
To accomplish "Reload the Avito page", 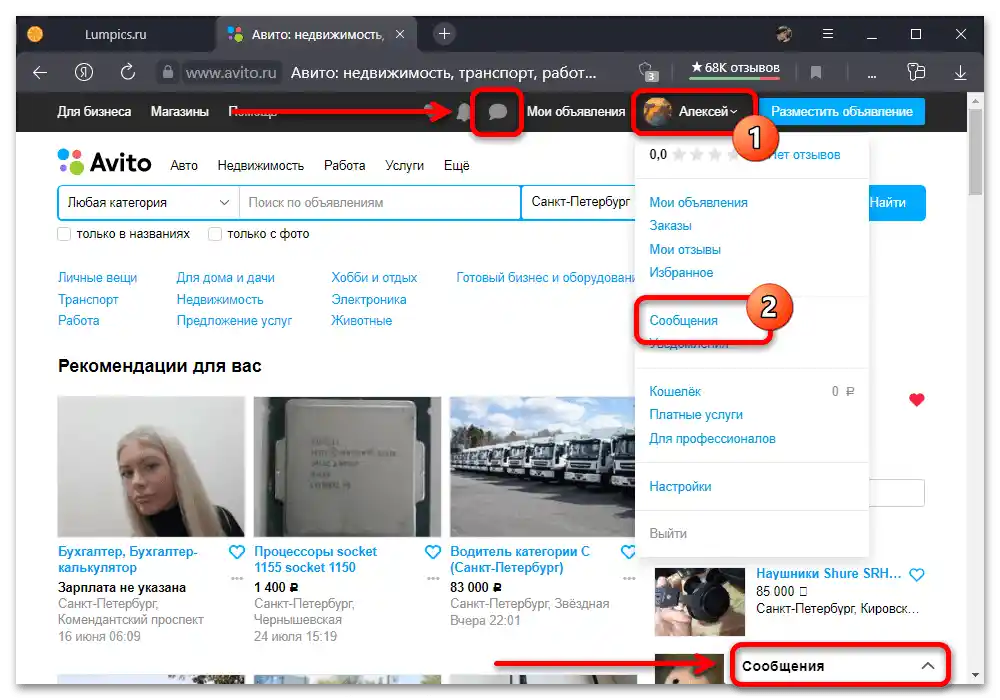I will [x=128, y=72].
